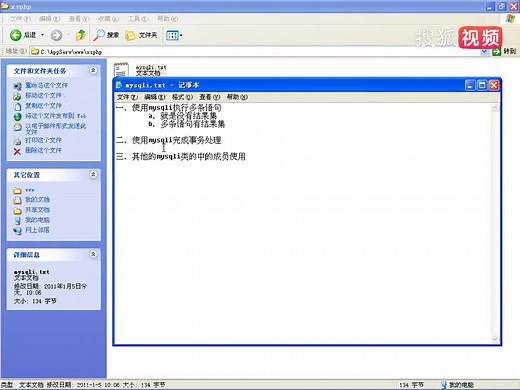Open the Views dropdown button
This screenshot has width=520, height=390.
(174, 35)
